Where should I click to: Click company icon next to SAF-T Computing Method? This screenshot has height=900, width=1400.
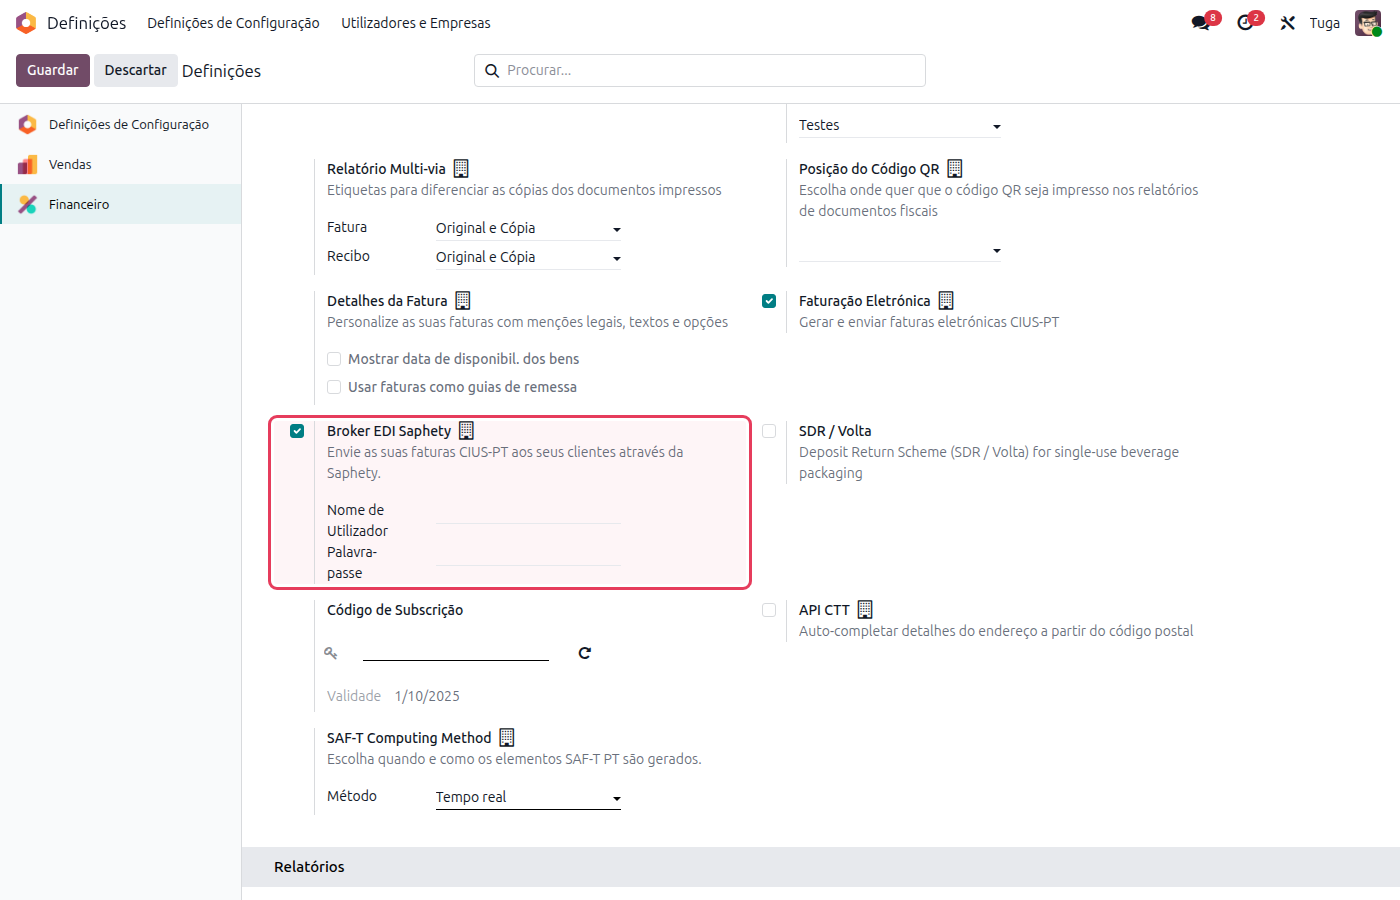coord(507,738)
